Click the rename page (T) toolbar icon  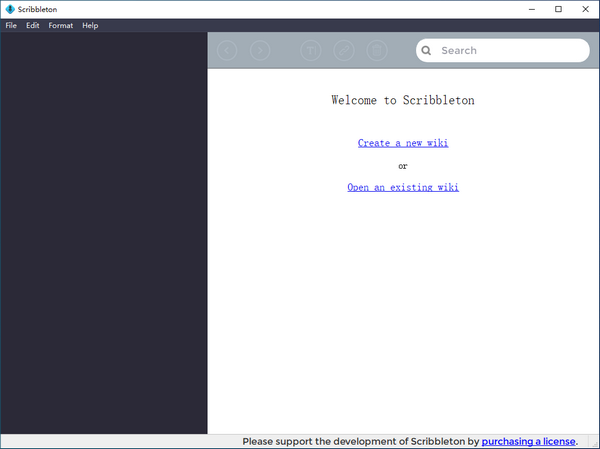click(311, 50)
